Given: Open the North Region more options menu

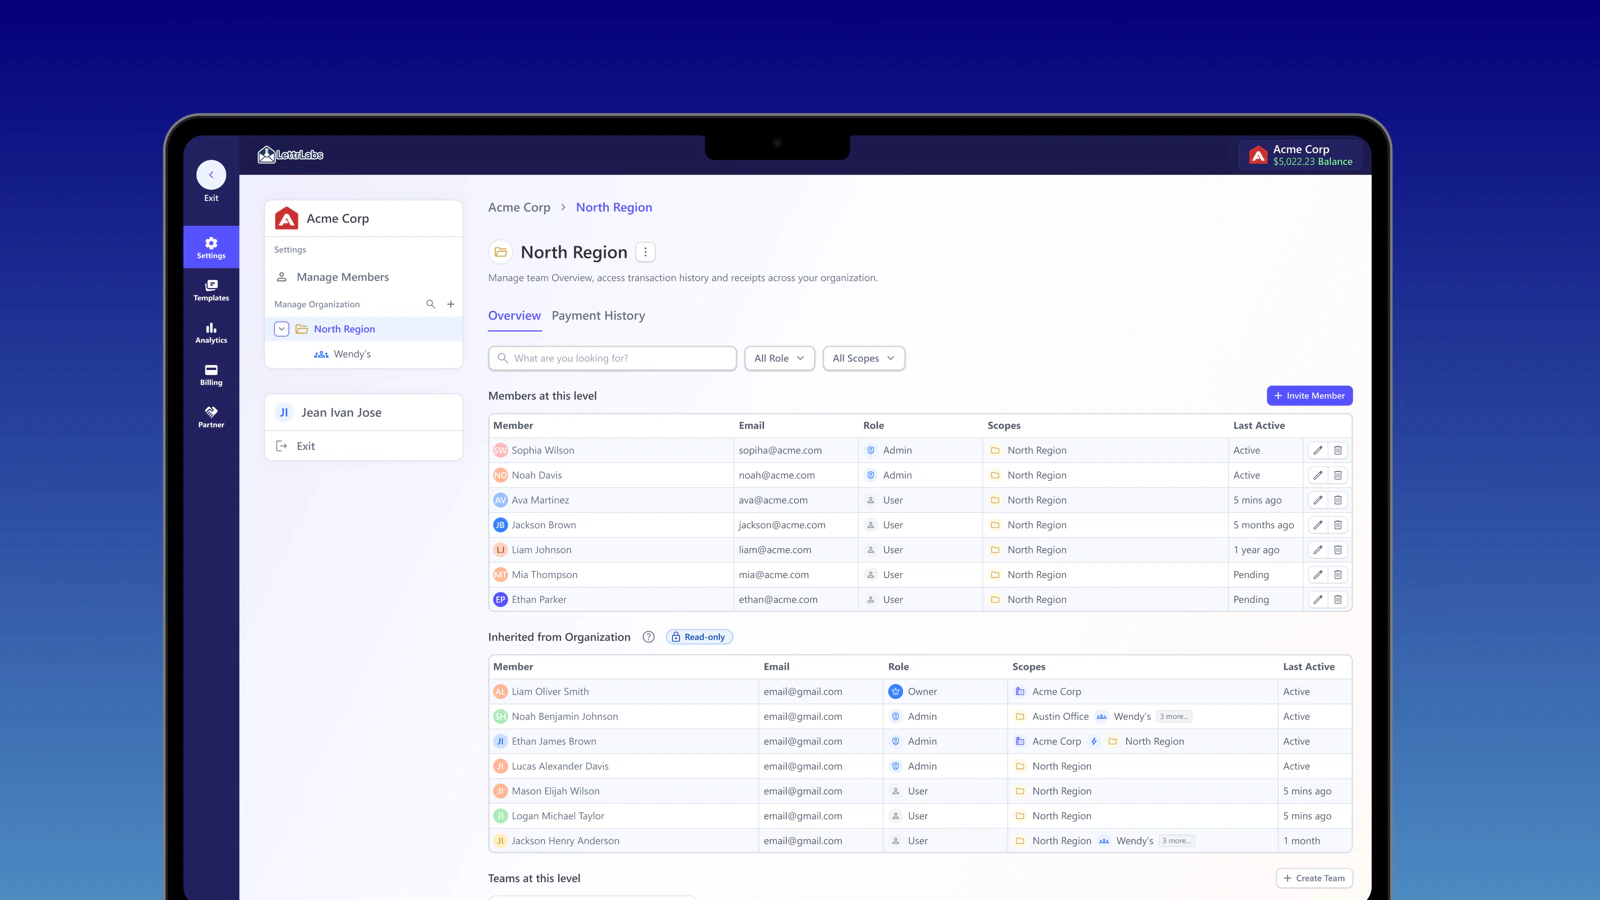Looking at the screenshot, I should (x=646, y=252).
